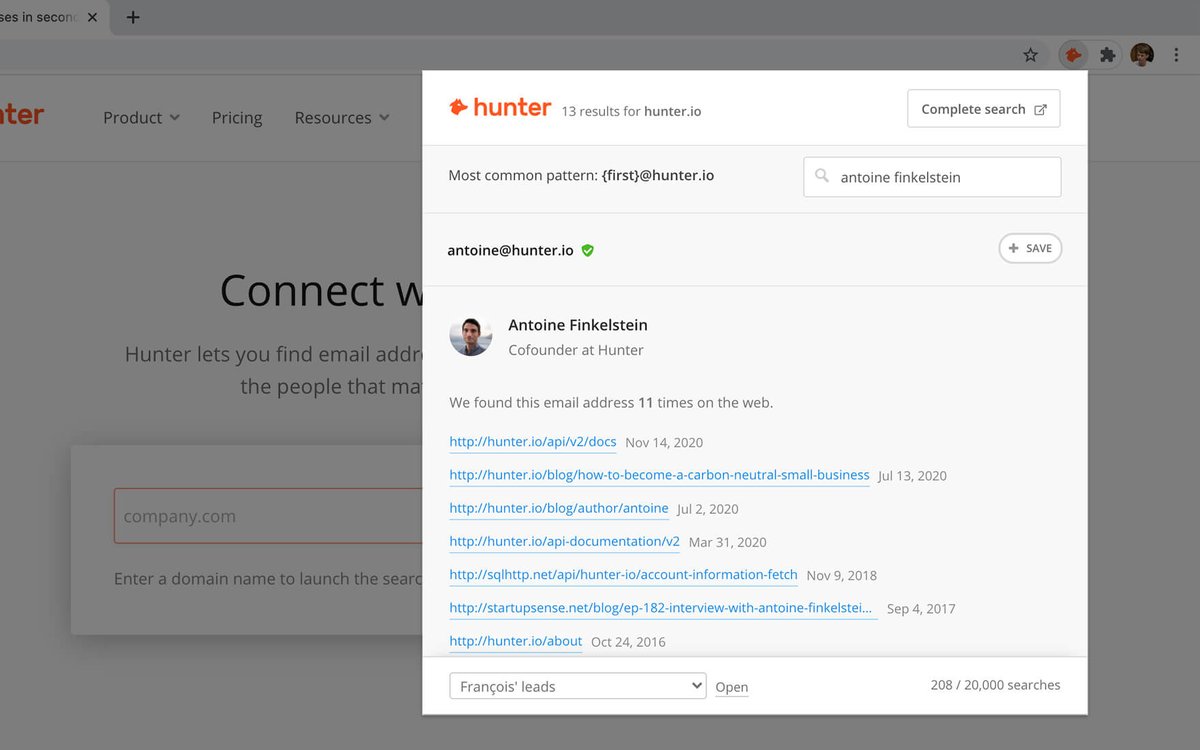Open the hunter.io/api-documentation/v2 link
1200x750 pixels.
(x=564, y=541)
